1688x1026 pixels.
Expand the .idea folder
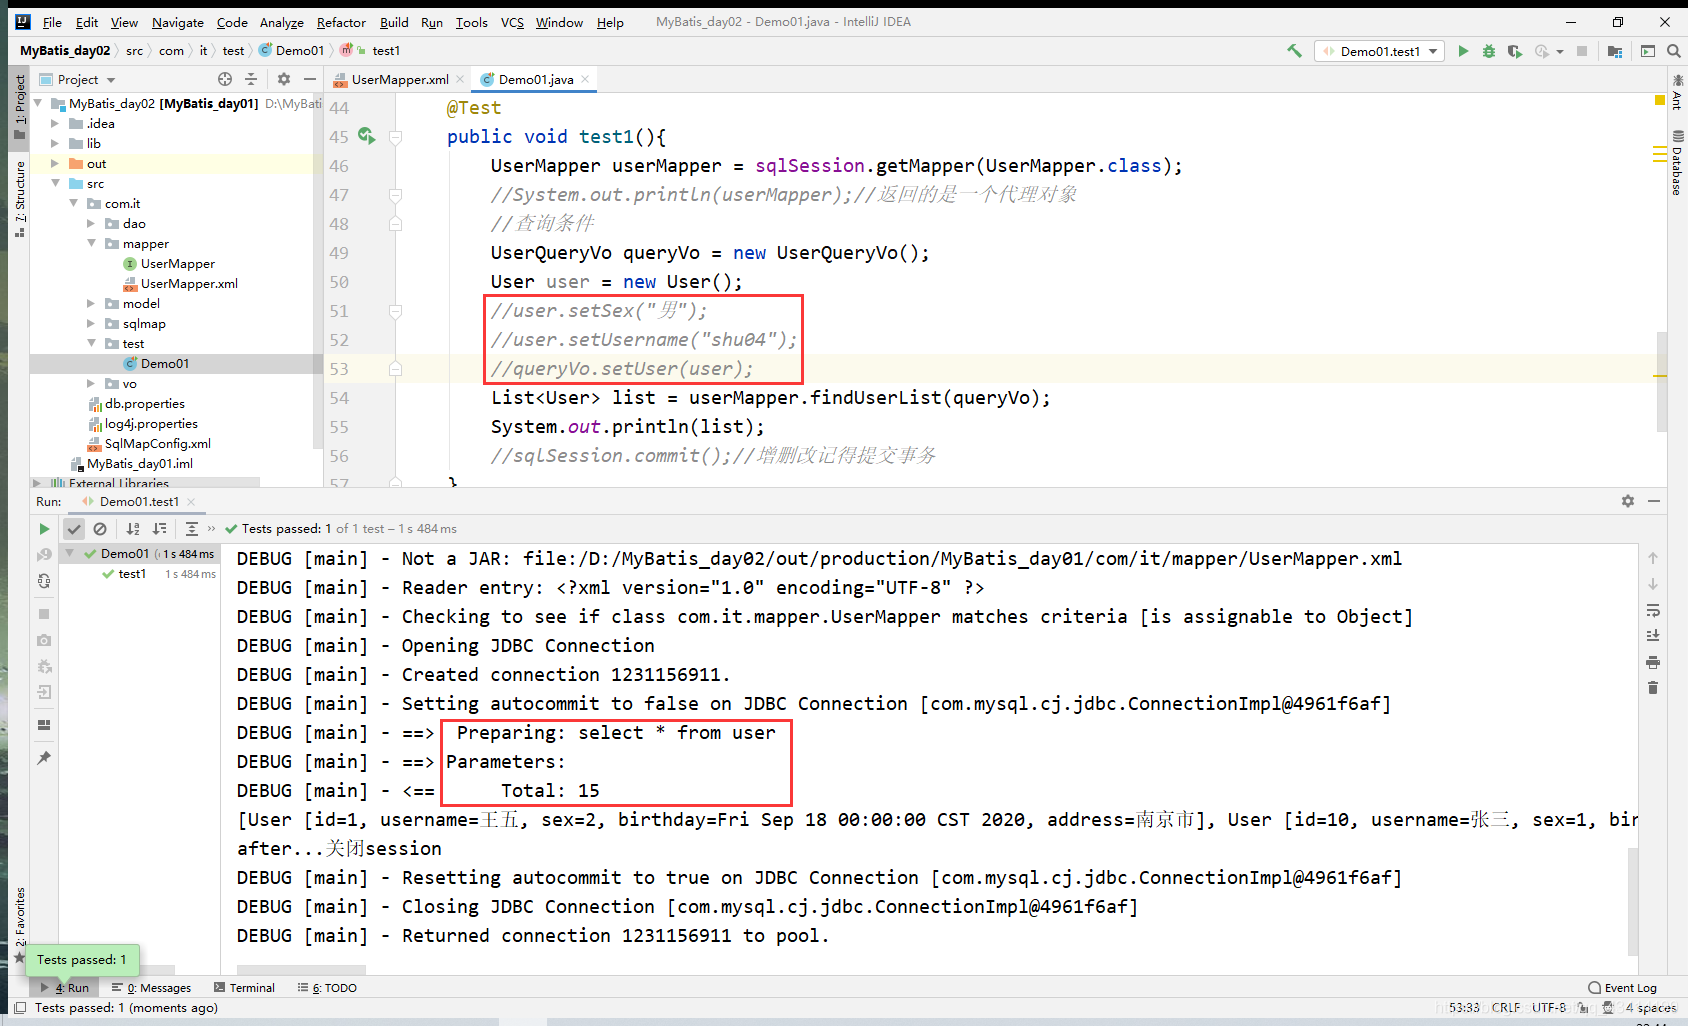click(55, 124)
